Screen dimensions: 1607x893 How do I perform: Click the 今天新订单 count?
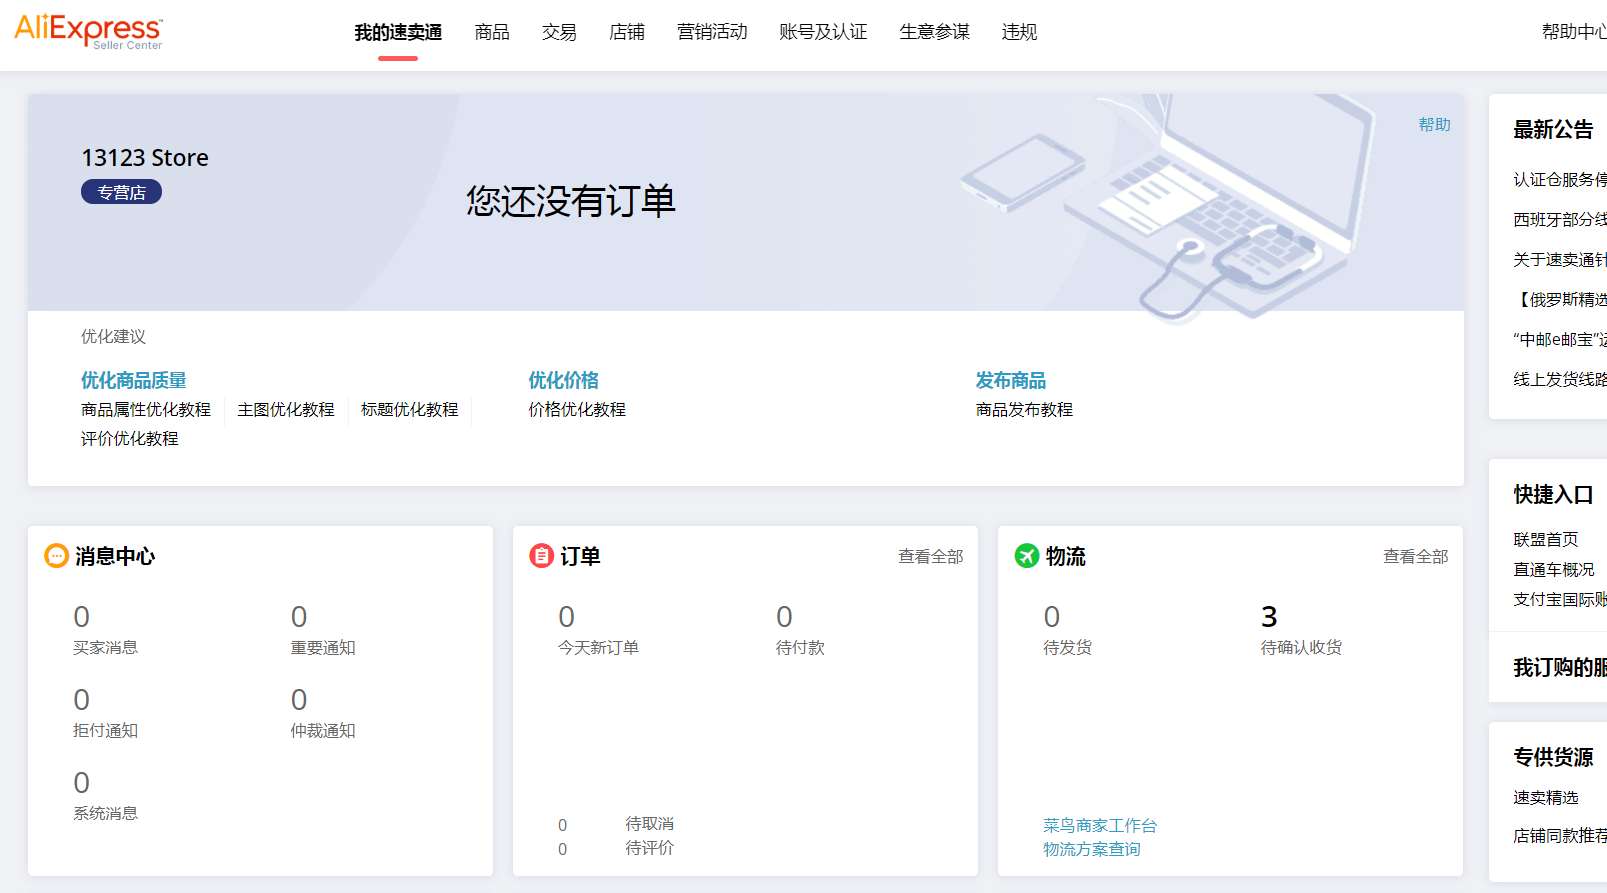[567, 616]
